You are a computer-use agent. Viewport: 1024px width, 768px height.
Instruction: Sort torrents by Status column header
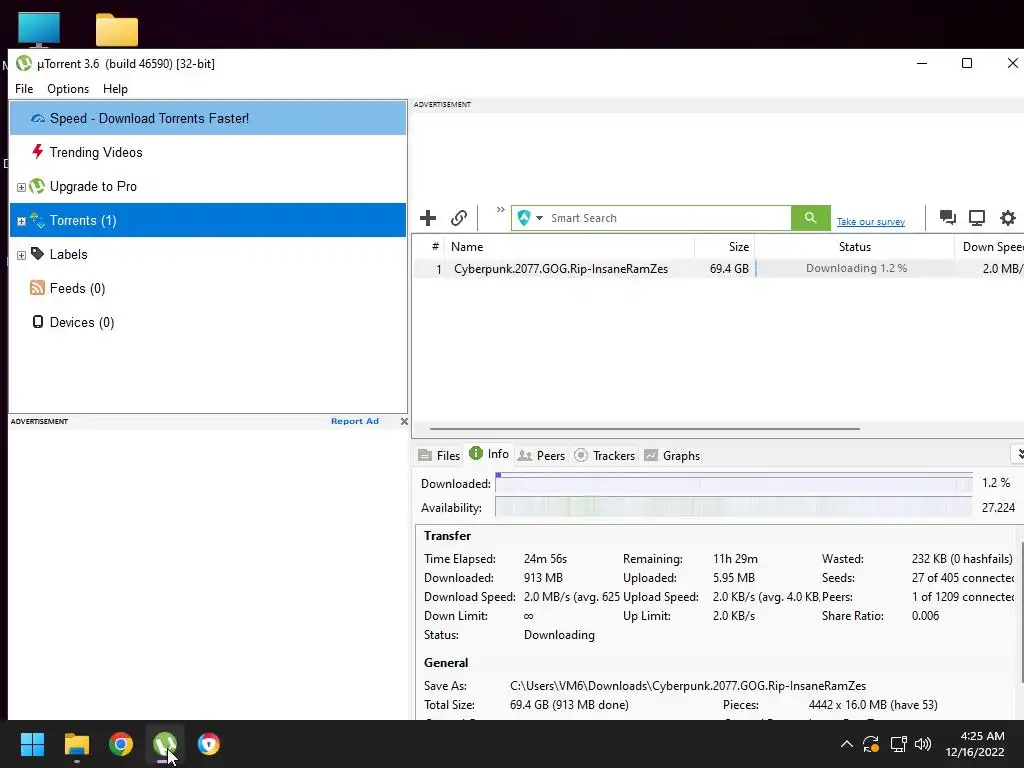click(x=854, y=247)
